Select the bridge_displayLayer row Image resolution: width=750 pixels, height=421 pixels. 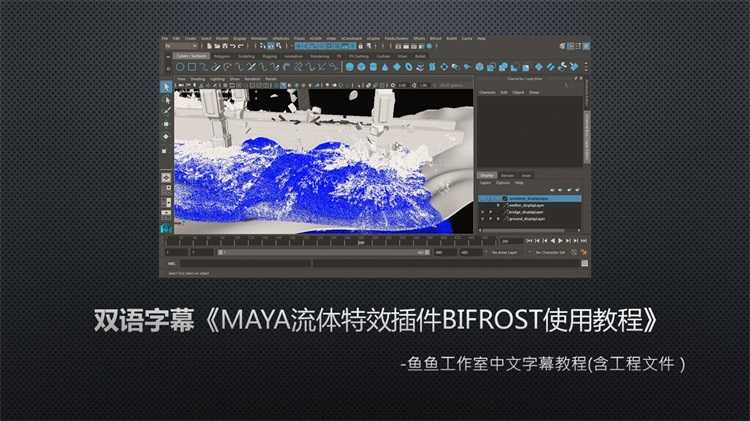530,212
